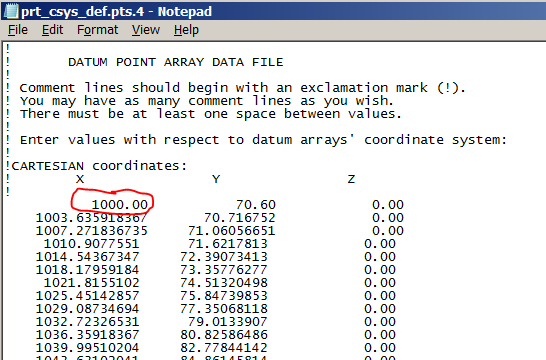
Task: Click the Y value 74.51320498
Action: (x=224, y=283)
